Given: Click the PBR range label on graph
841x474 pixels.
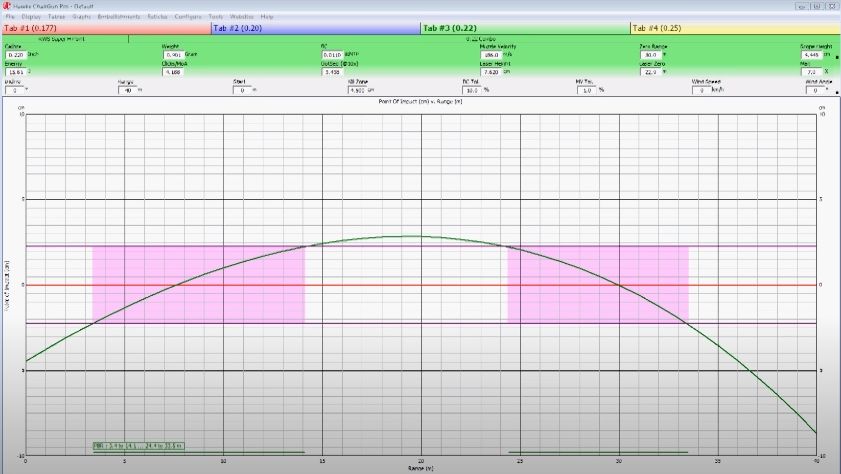Looking at the screenshot, I should [x=138, y=446].
